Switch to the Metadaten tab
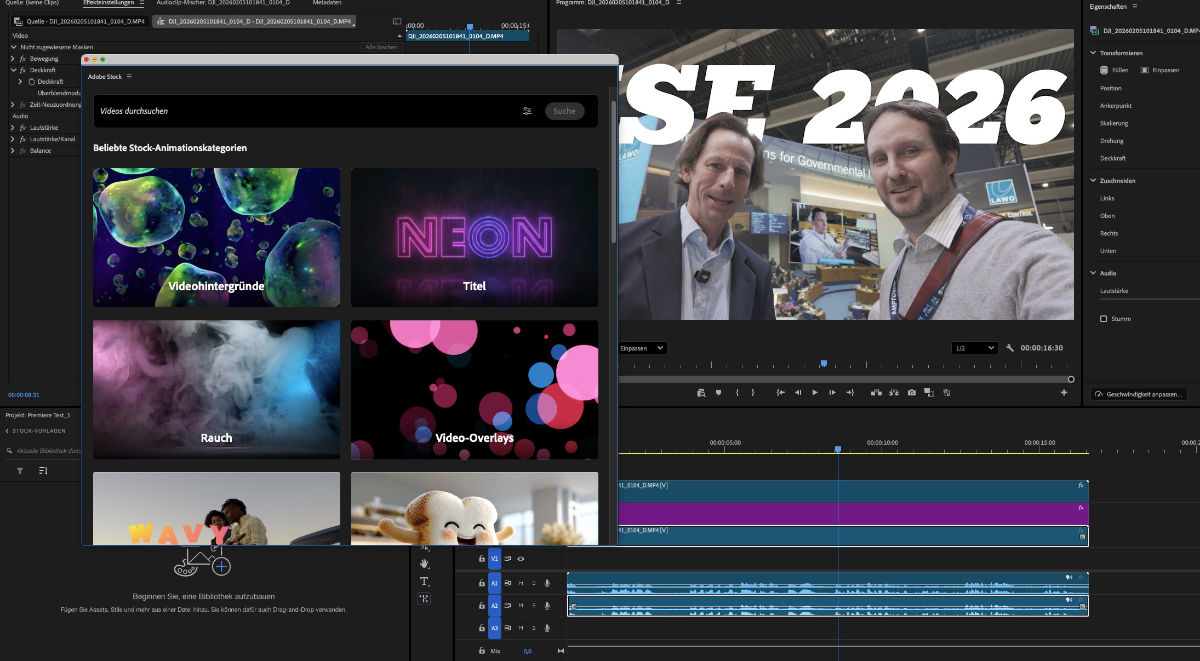 (x=327, y=3)
